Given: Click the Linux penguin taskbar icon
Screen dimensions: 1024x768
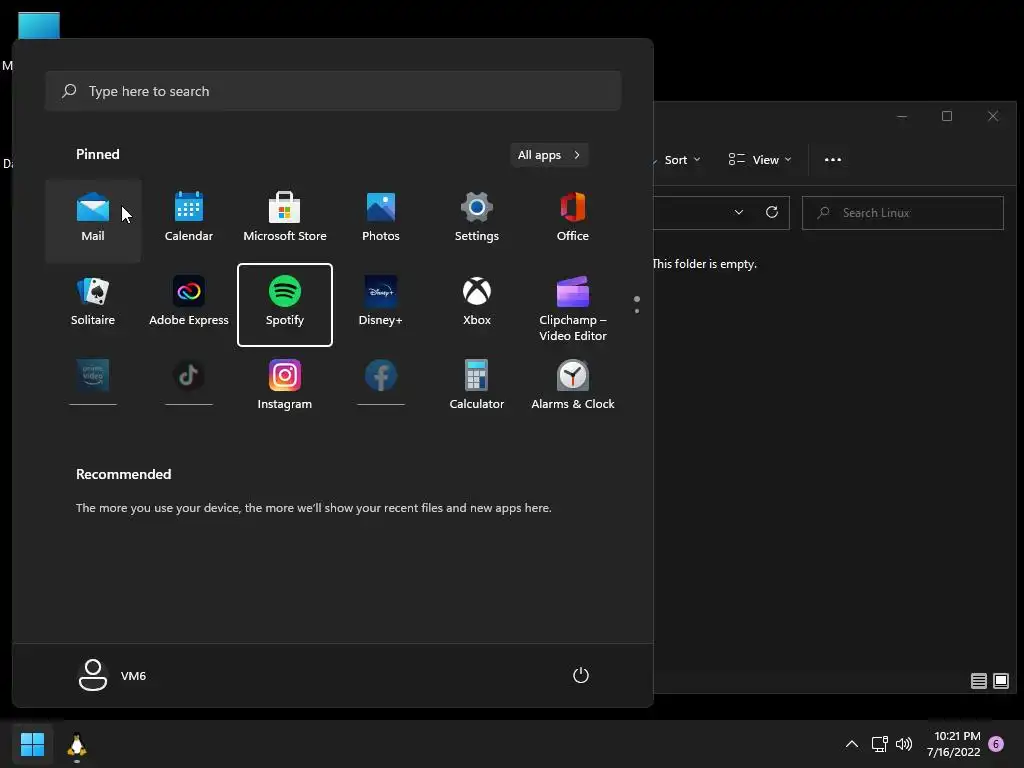Looking at the screenshot, I should [77, 745].
